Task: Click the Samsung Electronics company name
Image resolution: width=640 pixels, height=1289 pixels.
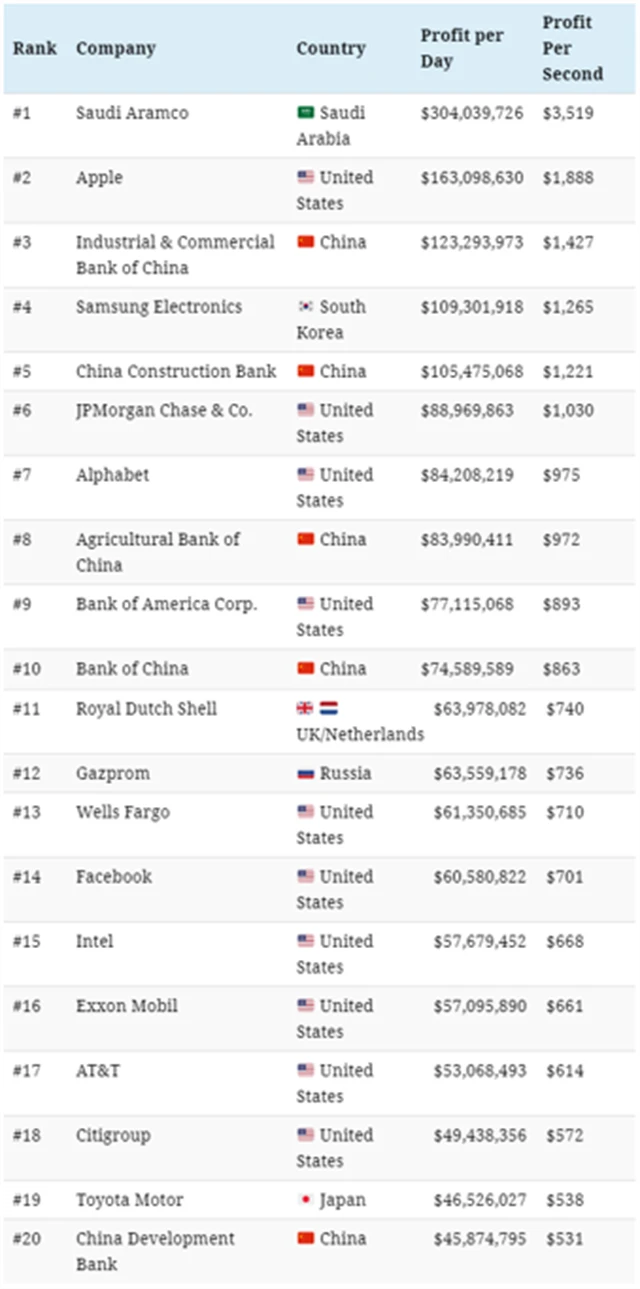Action: (159, 307)
